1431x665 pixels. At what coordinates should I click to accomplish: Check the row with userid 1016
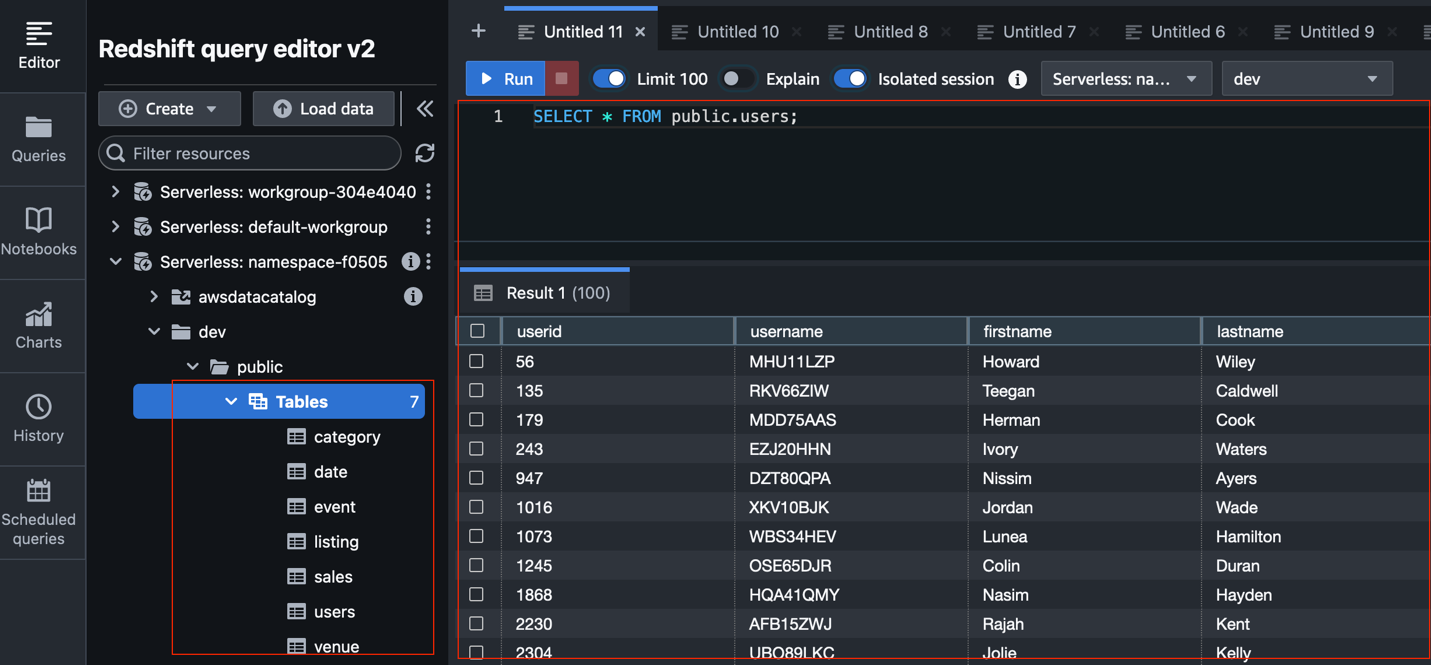[x=477, y=507]
